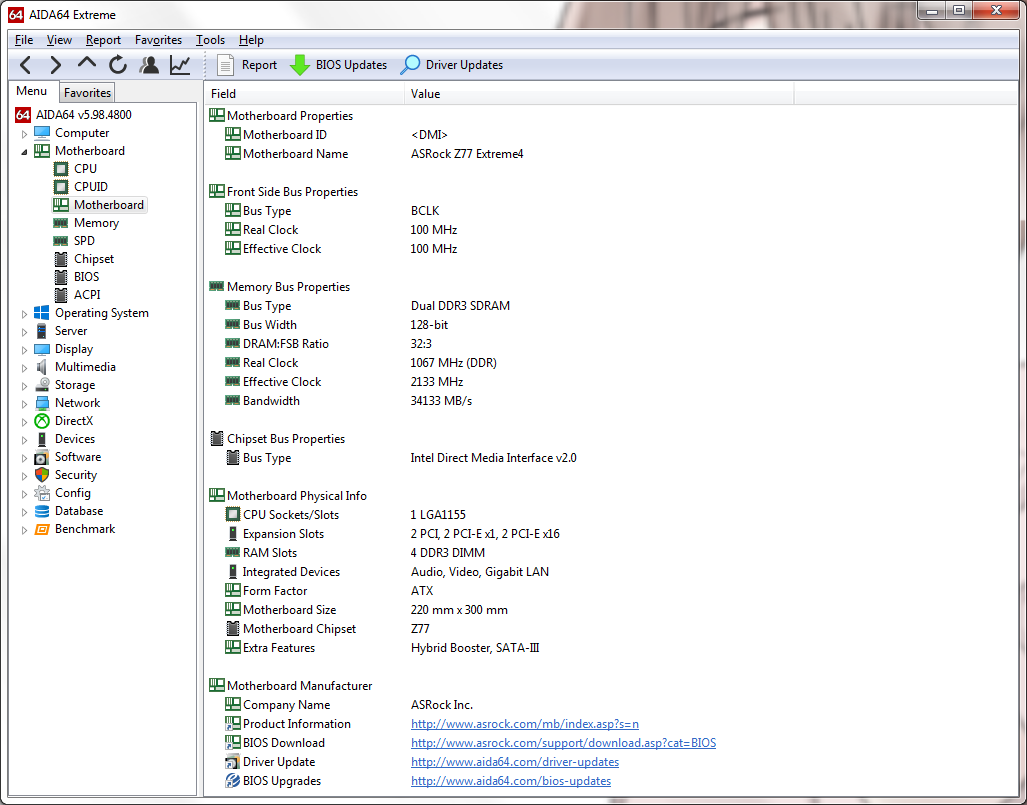This screenshot has width=1027, height=805.
Task: Click the Value column header
Action: click(x=599, y=94)
